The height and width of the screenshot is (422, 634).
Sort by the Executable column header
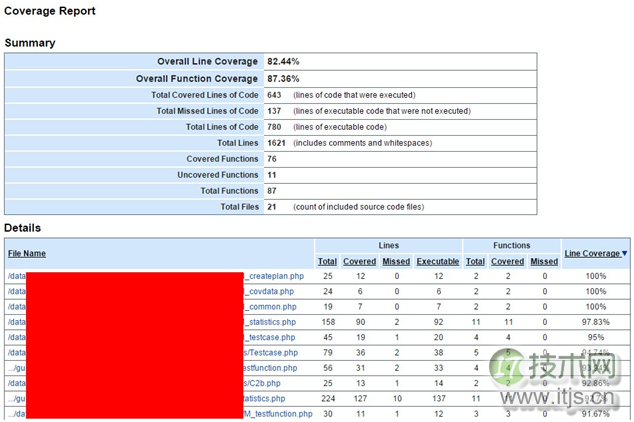tap(438, 261)
